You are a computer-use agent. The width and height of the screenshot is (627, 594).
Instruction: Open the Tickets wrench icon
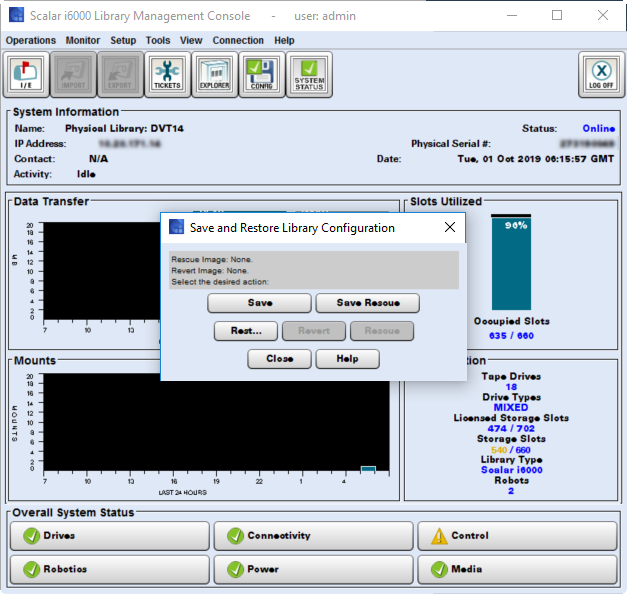click(x=167, y=74)
